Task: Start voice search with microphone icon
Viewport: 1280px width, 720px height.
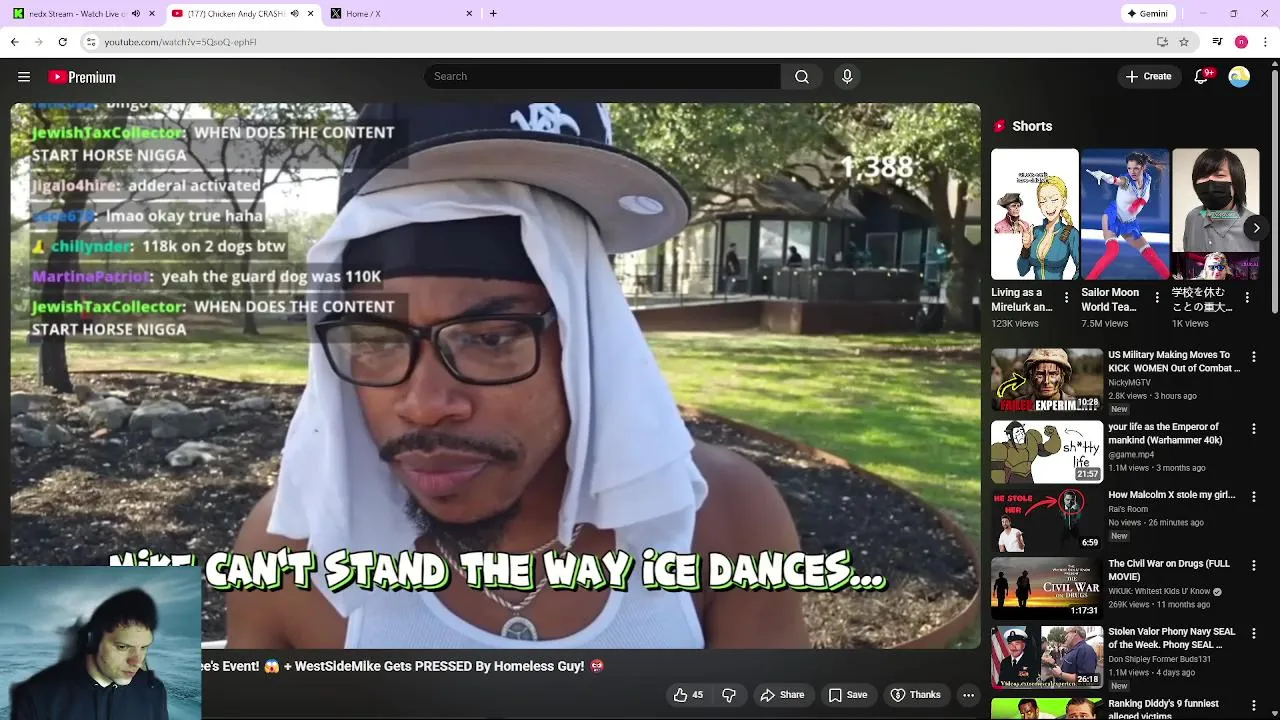Action: pyautogui.click(x=847, y=77)
